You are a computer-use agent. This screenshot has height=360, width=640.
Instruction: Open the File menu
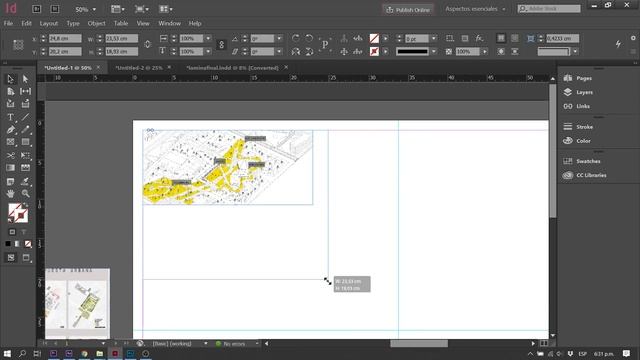pyautogui.click(x=8, y=23)
